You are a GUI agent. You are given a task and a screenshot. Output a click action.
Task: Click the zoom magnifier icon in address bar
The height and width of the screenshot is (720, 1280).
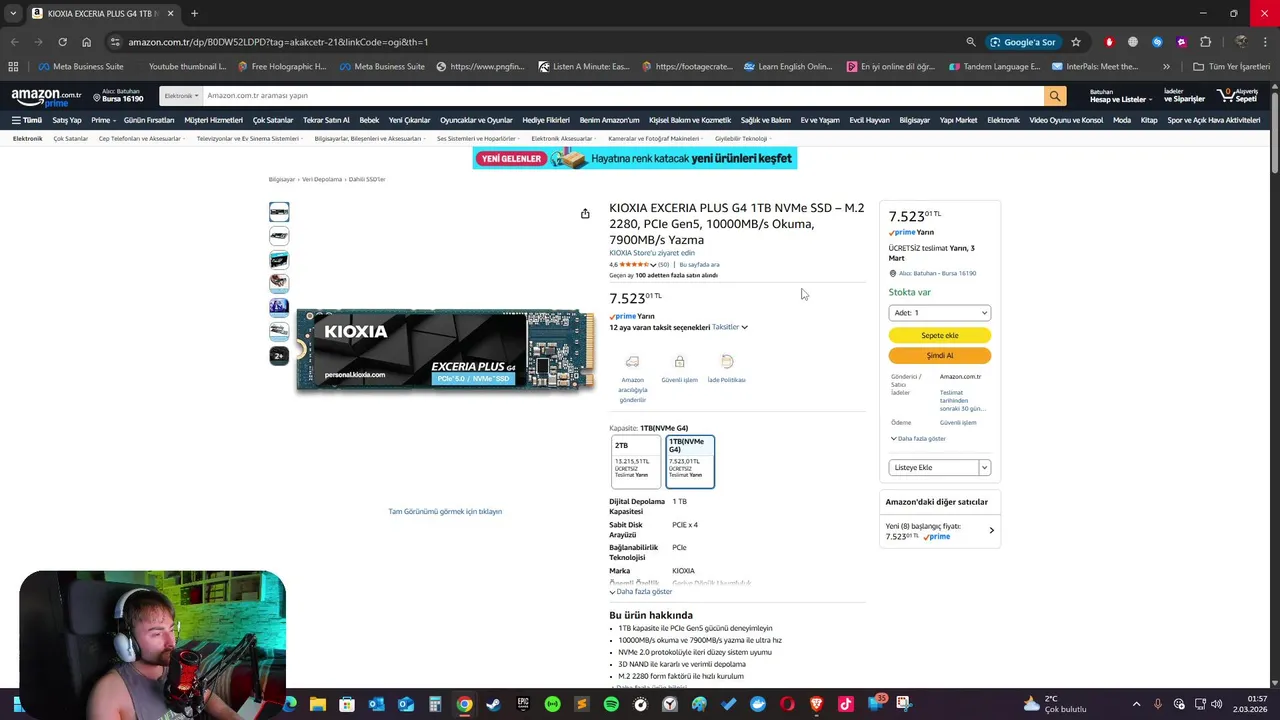tap(971, 42)
